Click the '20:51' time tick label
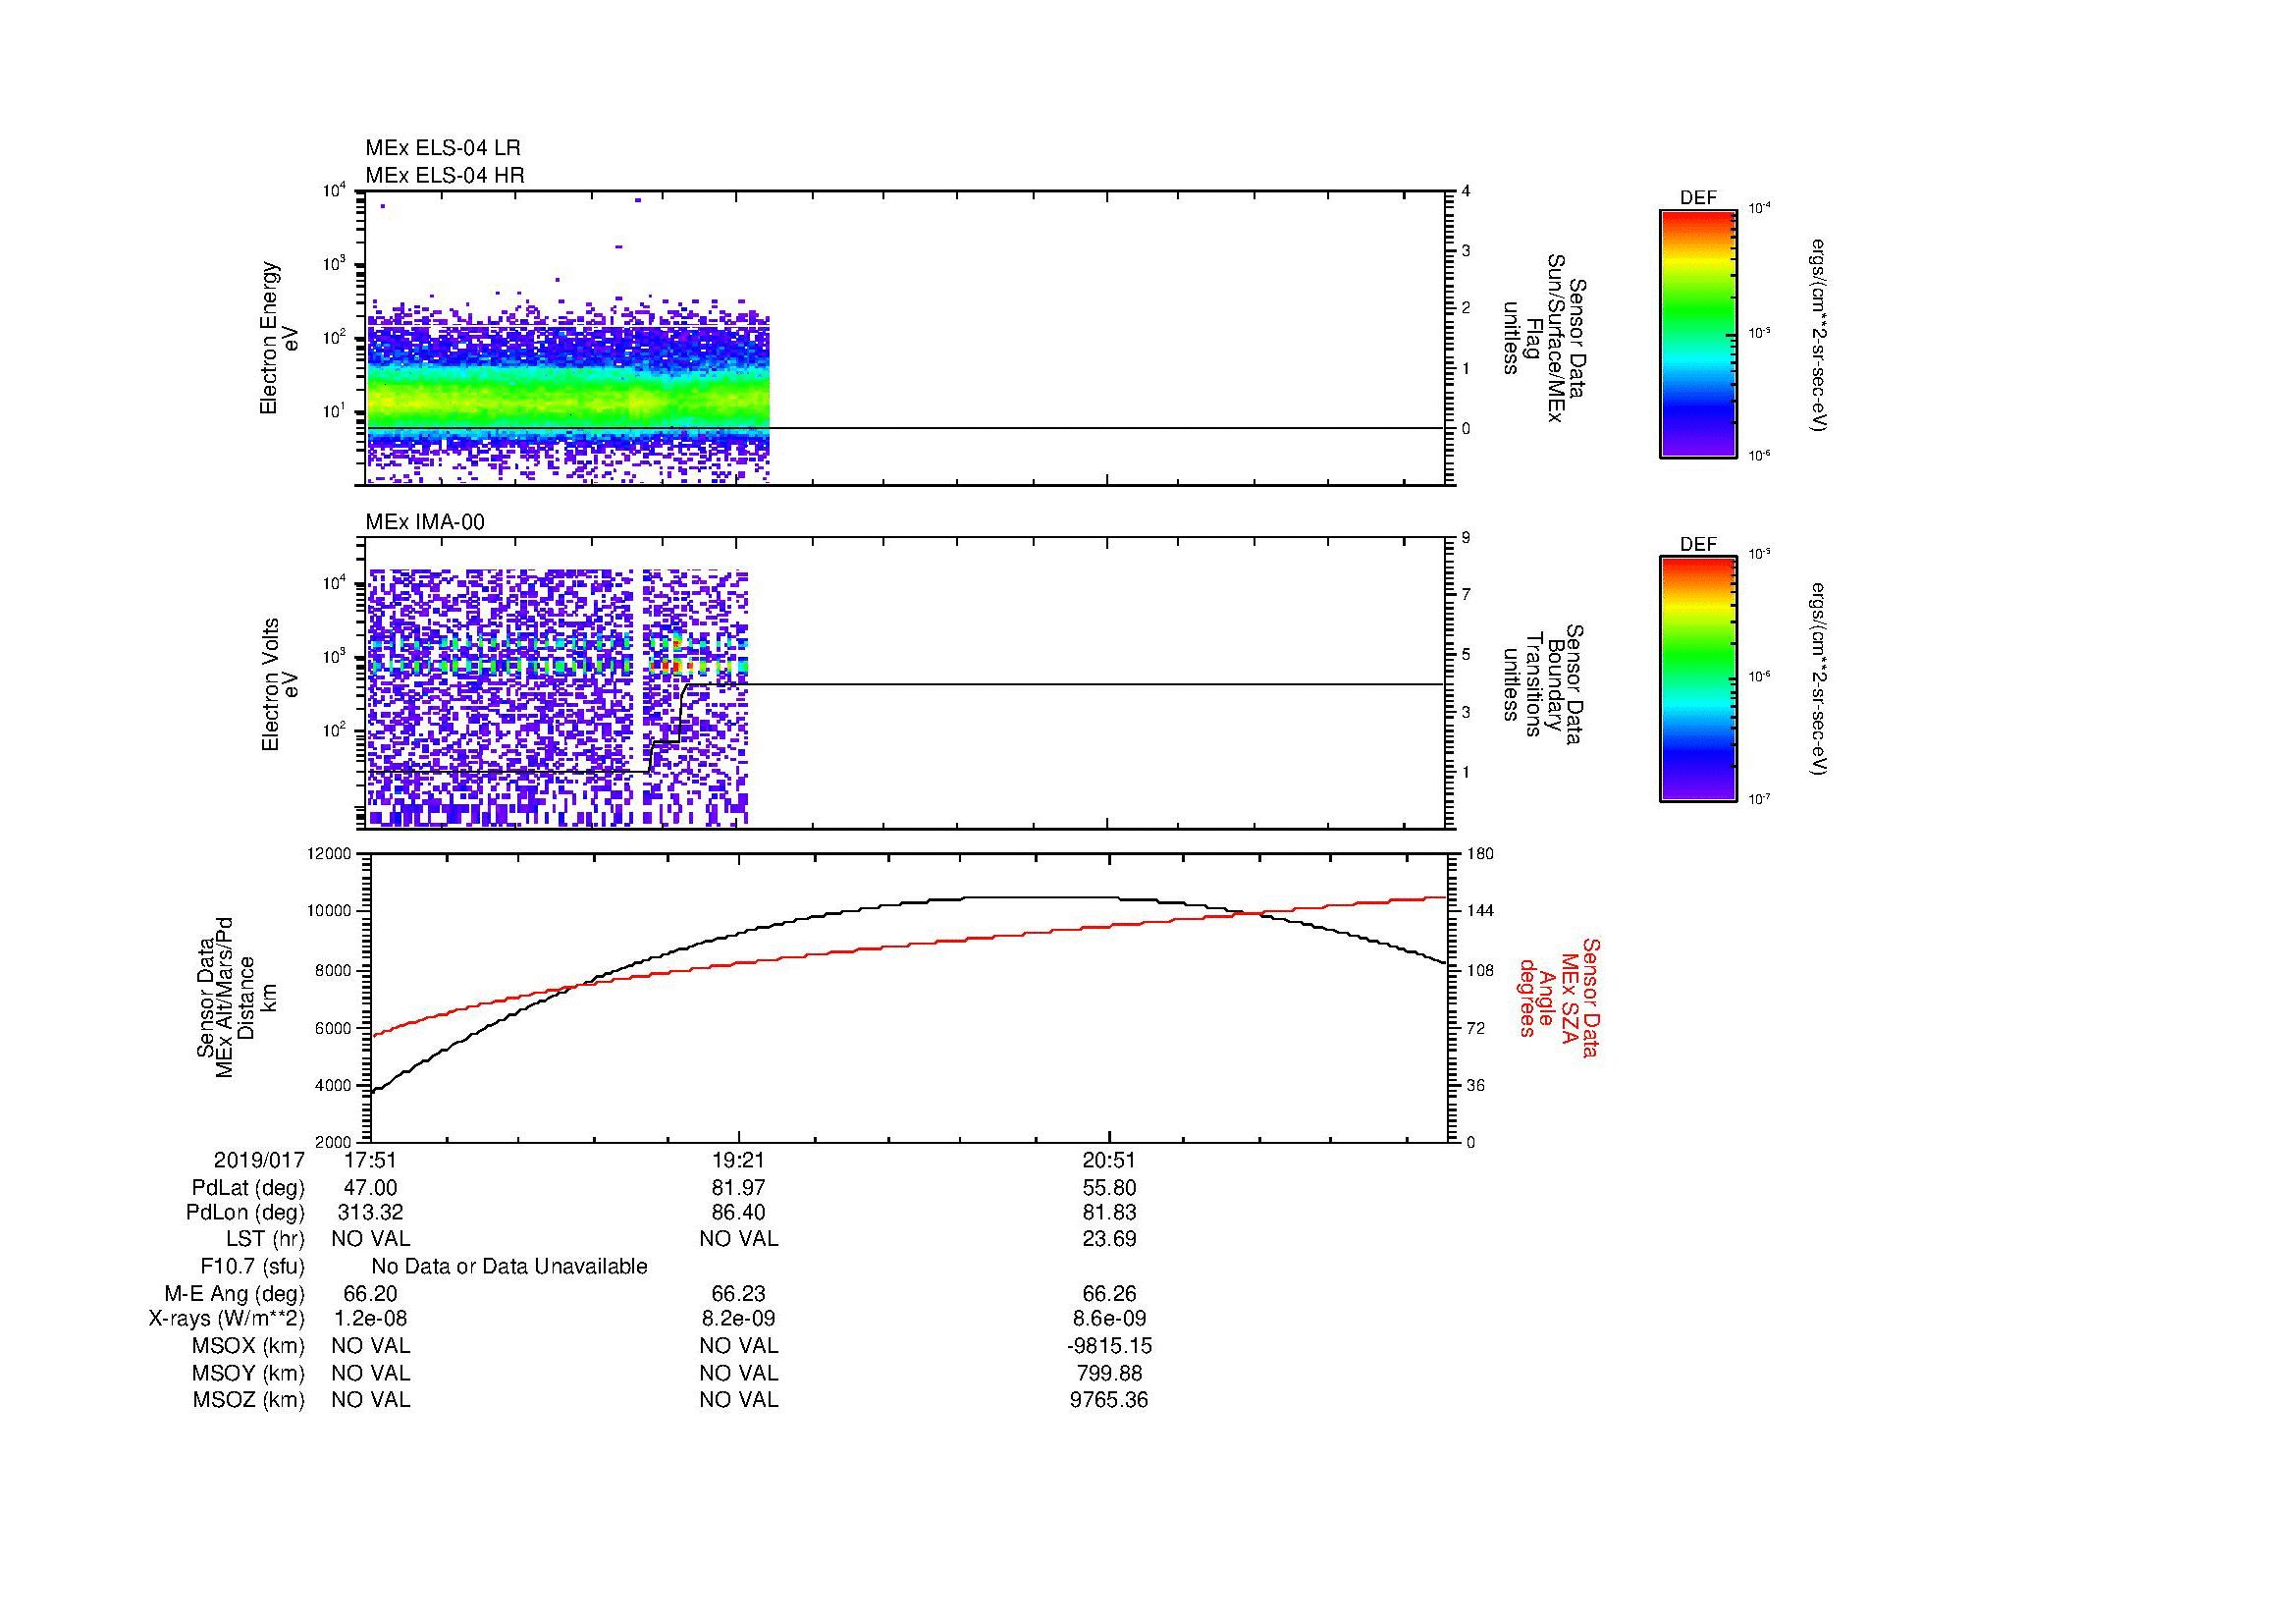Viewport: 2296px width, 1623px height. (x=1109, y=1160)
